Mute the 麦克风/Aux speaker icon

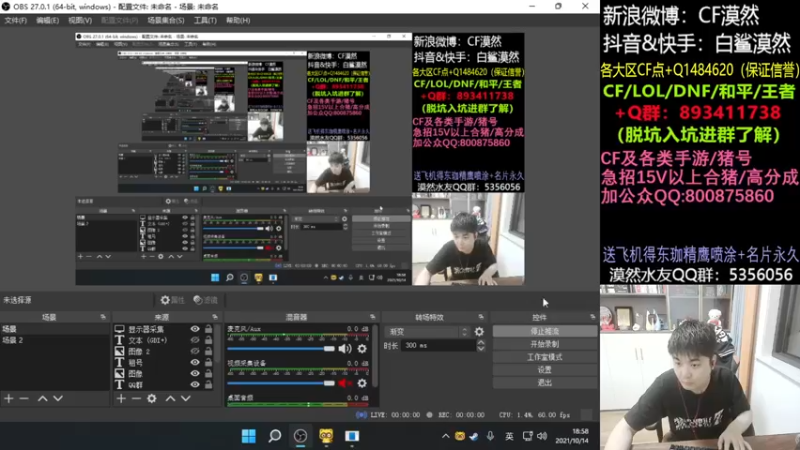[x=345, y=349]
